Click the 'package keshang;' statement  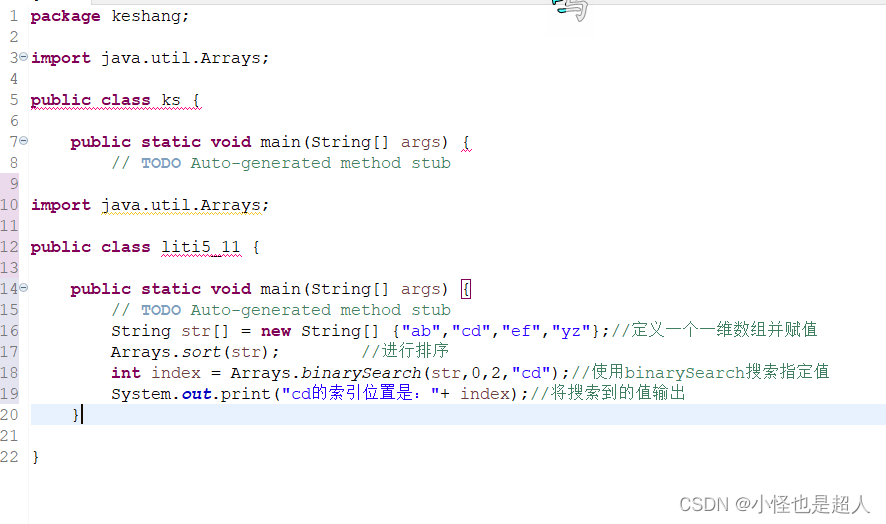[110, 16]
